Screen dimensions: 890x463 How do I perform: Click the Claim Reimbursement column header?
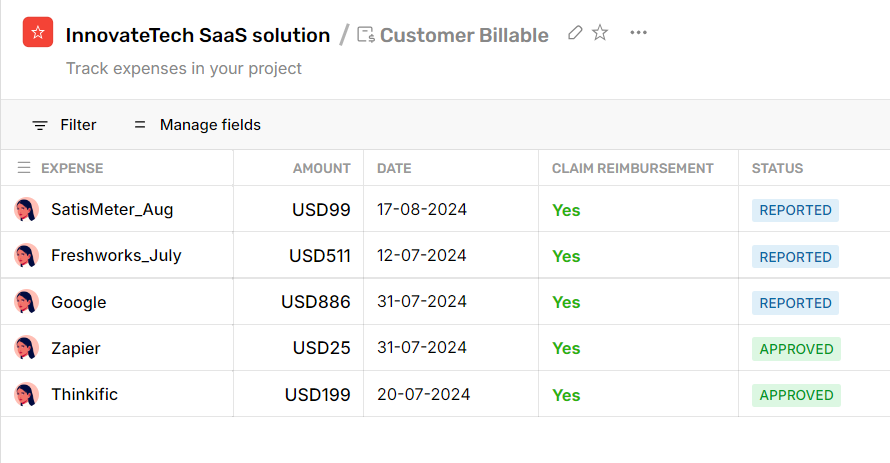point(632,168)
